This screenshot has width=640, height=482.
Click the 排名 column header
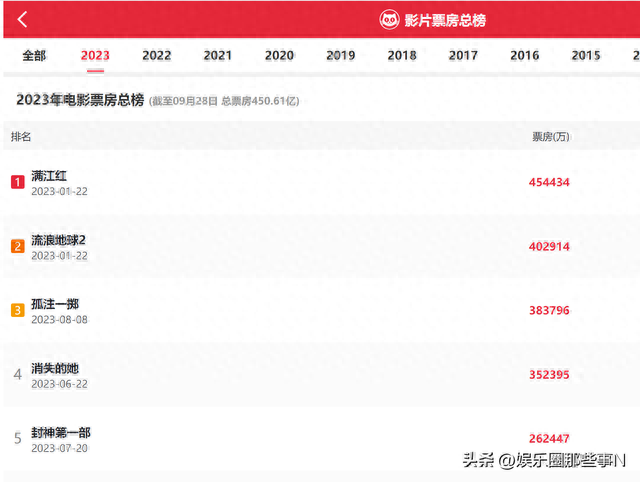tap(21, 137)
